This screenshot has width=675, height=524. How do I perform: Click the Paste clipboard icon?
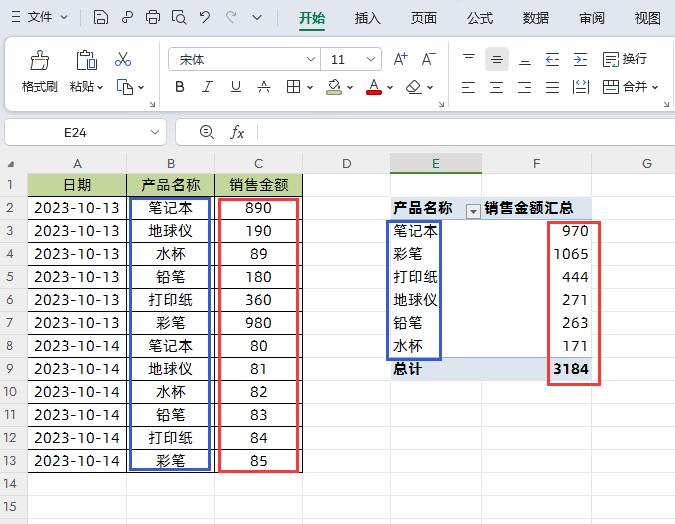87,60
